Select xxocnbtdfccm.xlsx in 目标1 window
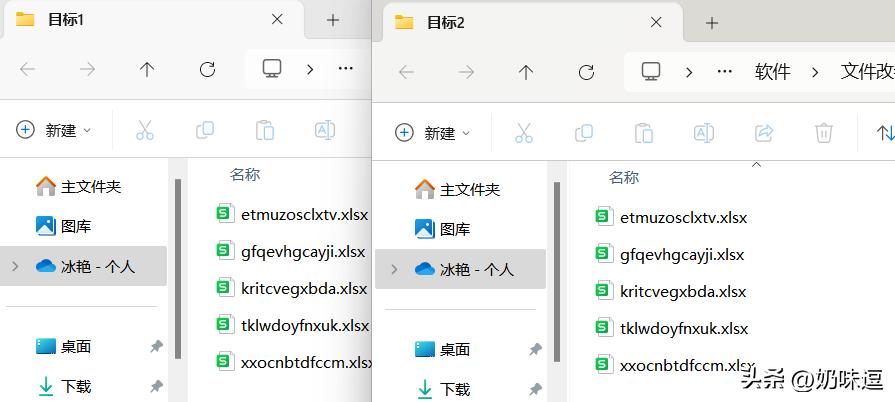Image resolution: width=895 pixels, height=402 pixels. pos(294,362)
